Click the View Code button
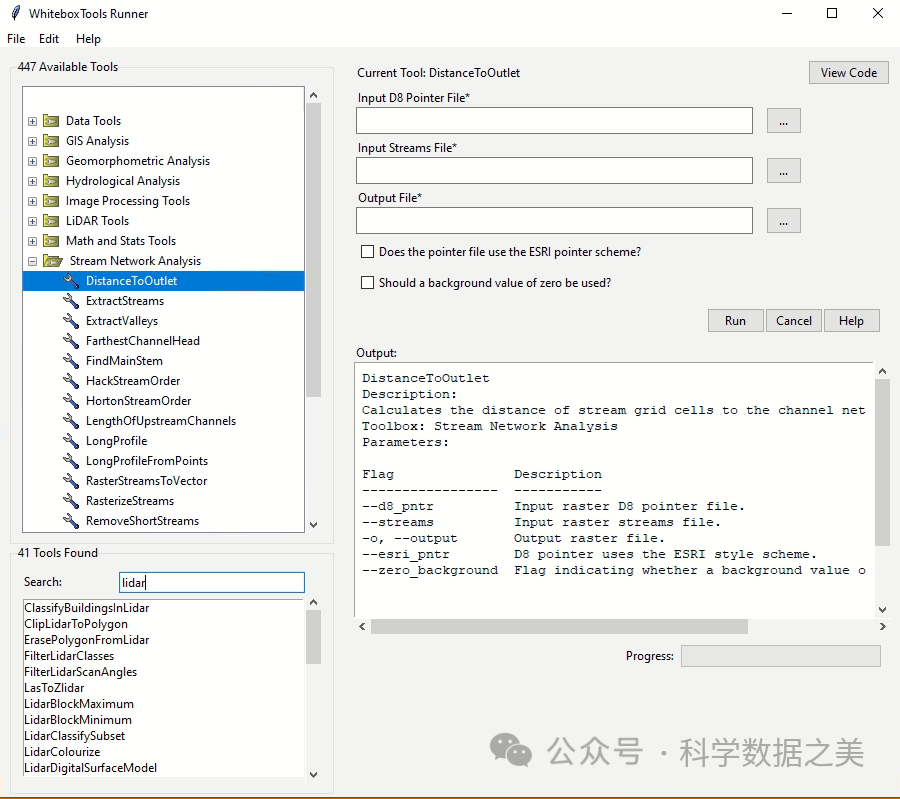 (848, 73)
